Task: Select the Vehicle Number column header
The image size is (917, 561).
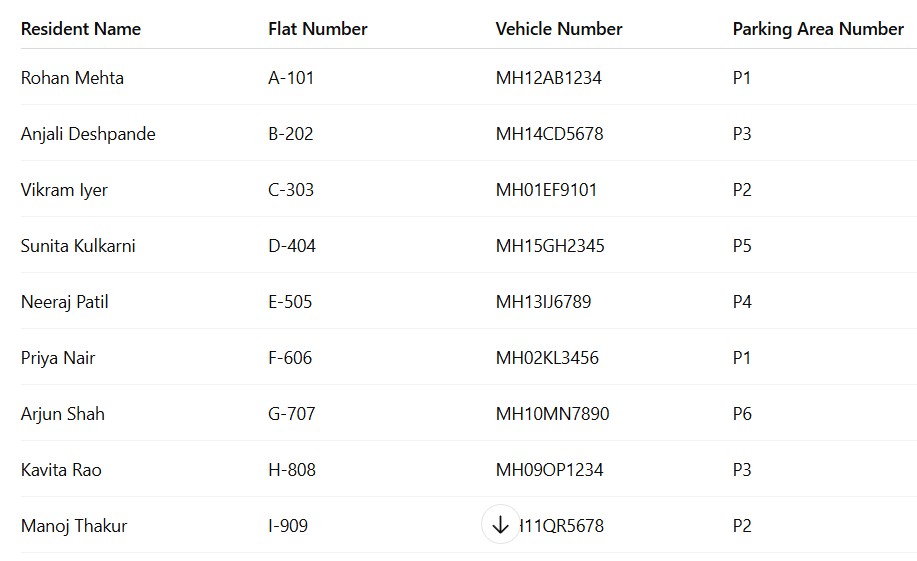Action: tap(559, 29)
